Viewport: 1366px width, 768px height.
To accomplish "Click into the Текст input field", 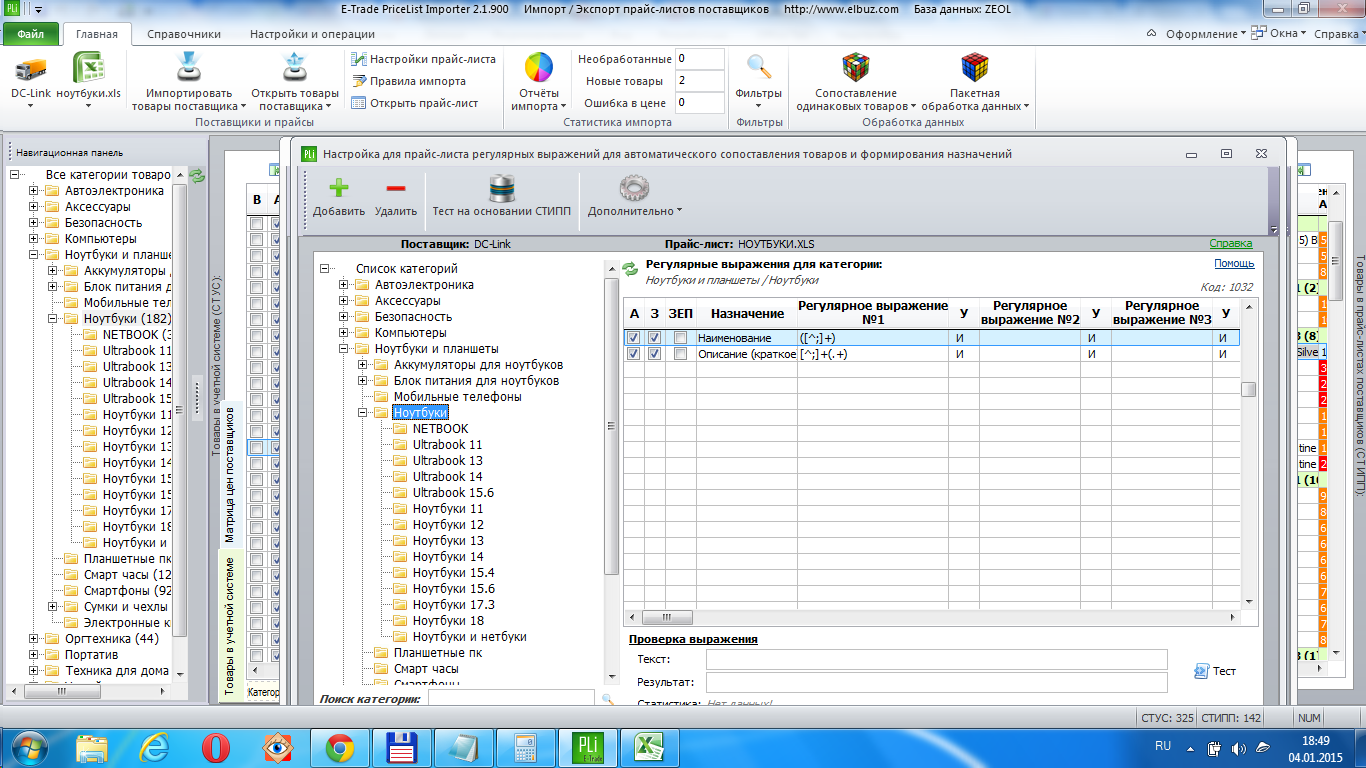I will coord(936,659).
